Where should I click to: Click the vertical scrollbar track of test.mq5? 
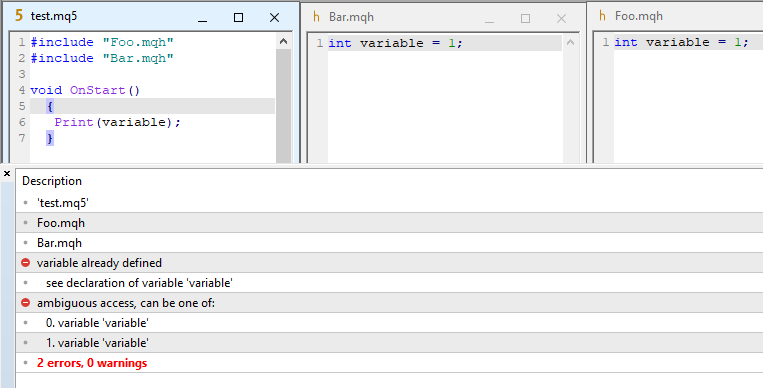[x=284, y=106]
